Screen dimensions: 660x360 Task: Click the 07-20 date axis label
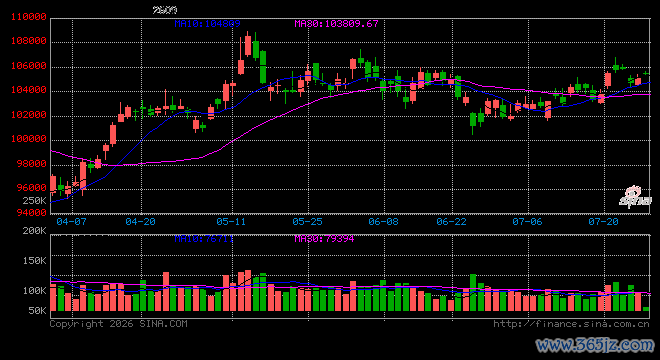click(x=603, y=221)
